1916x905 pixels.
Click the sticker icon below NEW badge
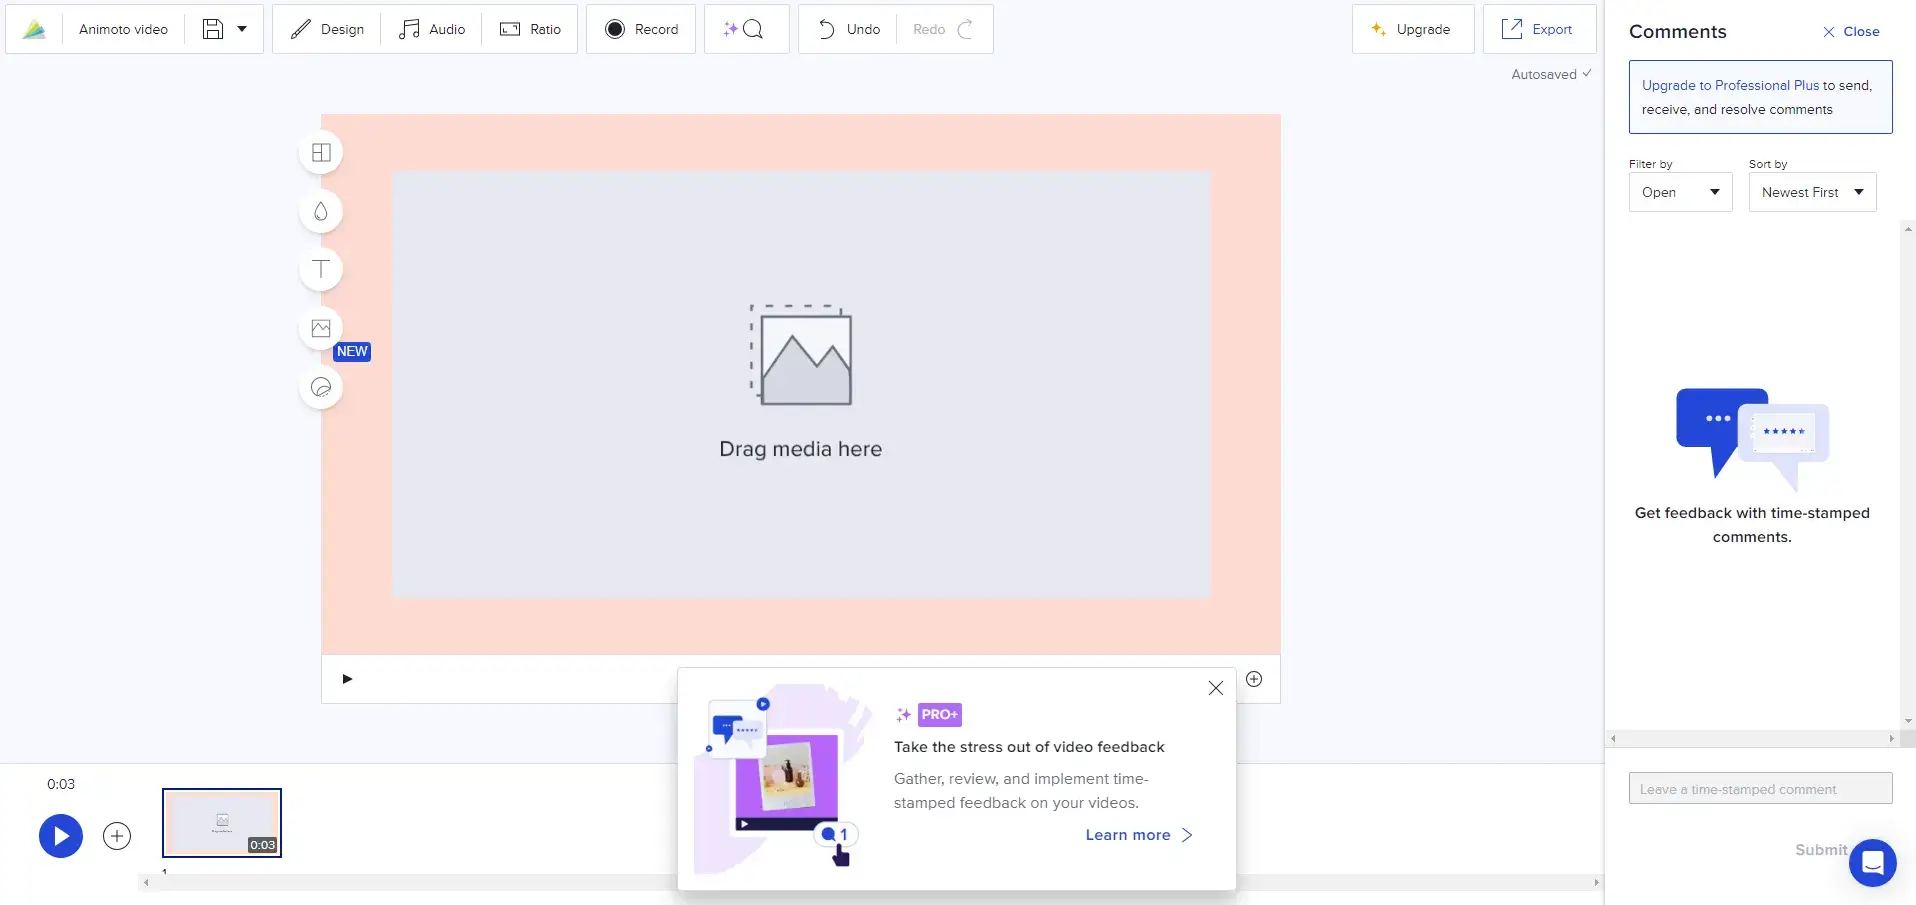(x=321, y=387)
